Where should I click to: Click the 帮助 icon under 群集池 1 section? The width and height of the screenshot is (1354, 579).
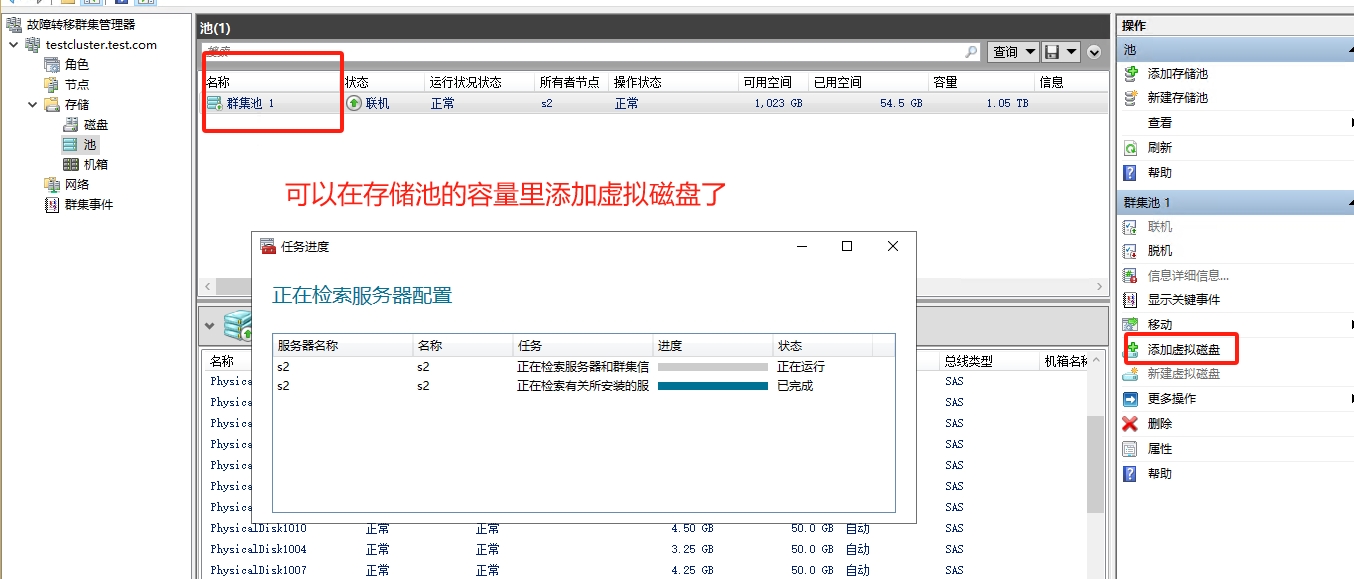tap(1131, 474)
